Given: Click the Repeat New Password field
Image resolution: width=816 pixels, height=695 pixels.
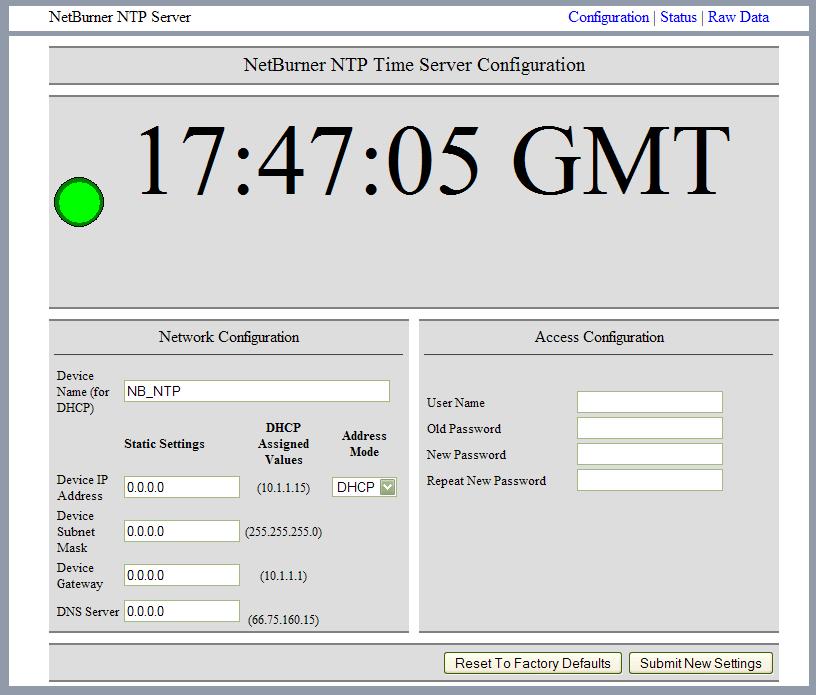Looking at the screenshot, I should (x=649, y=480).
